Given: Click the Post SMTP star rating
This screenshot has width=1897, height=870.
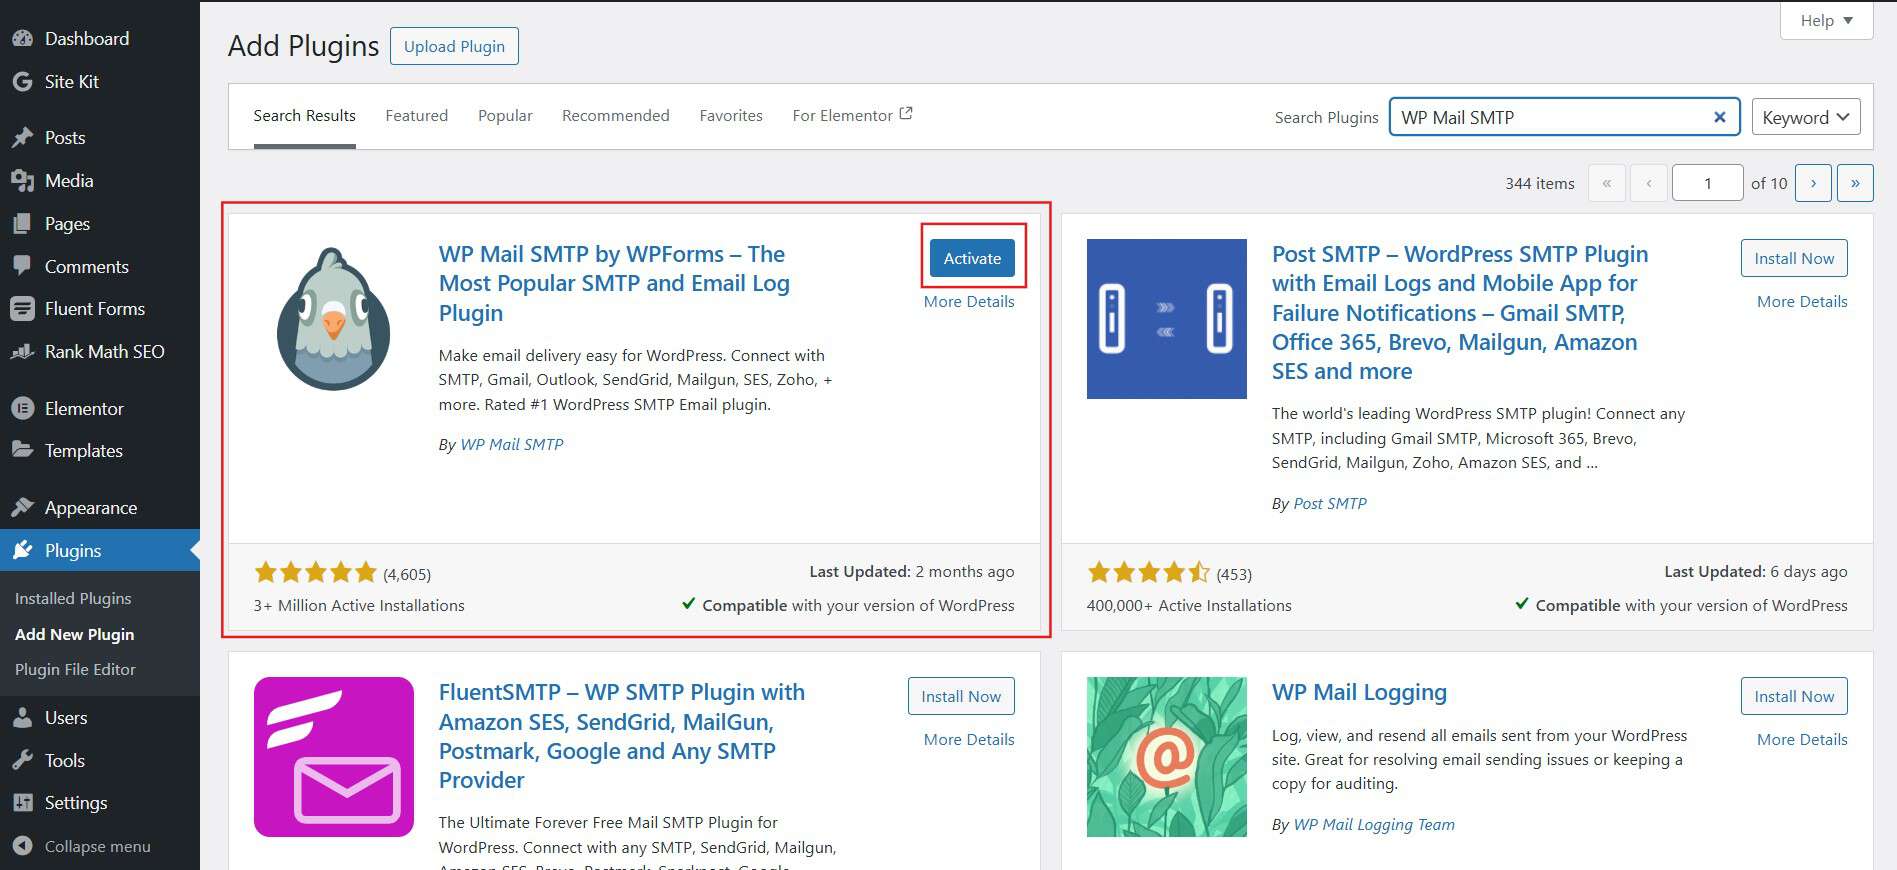Looking at the screenshot, I should pyautogui.click(x=1148, y=573).
